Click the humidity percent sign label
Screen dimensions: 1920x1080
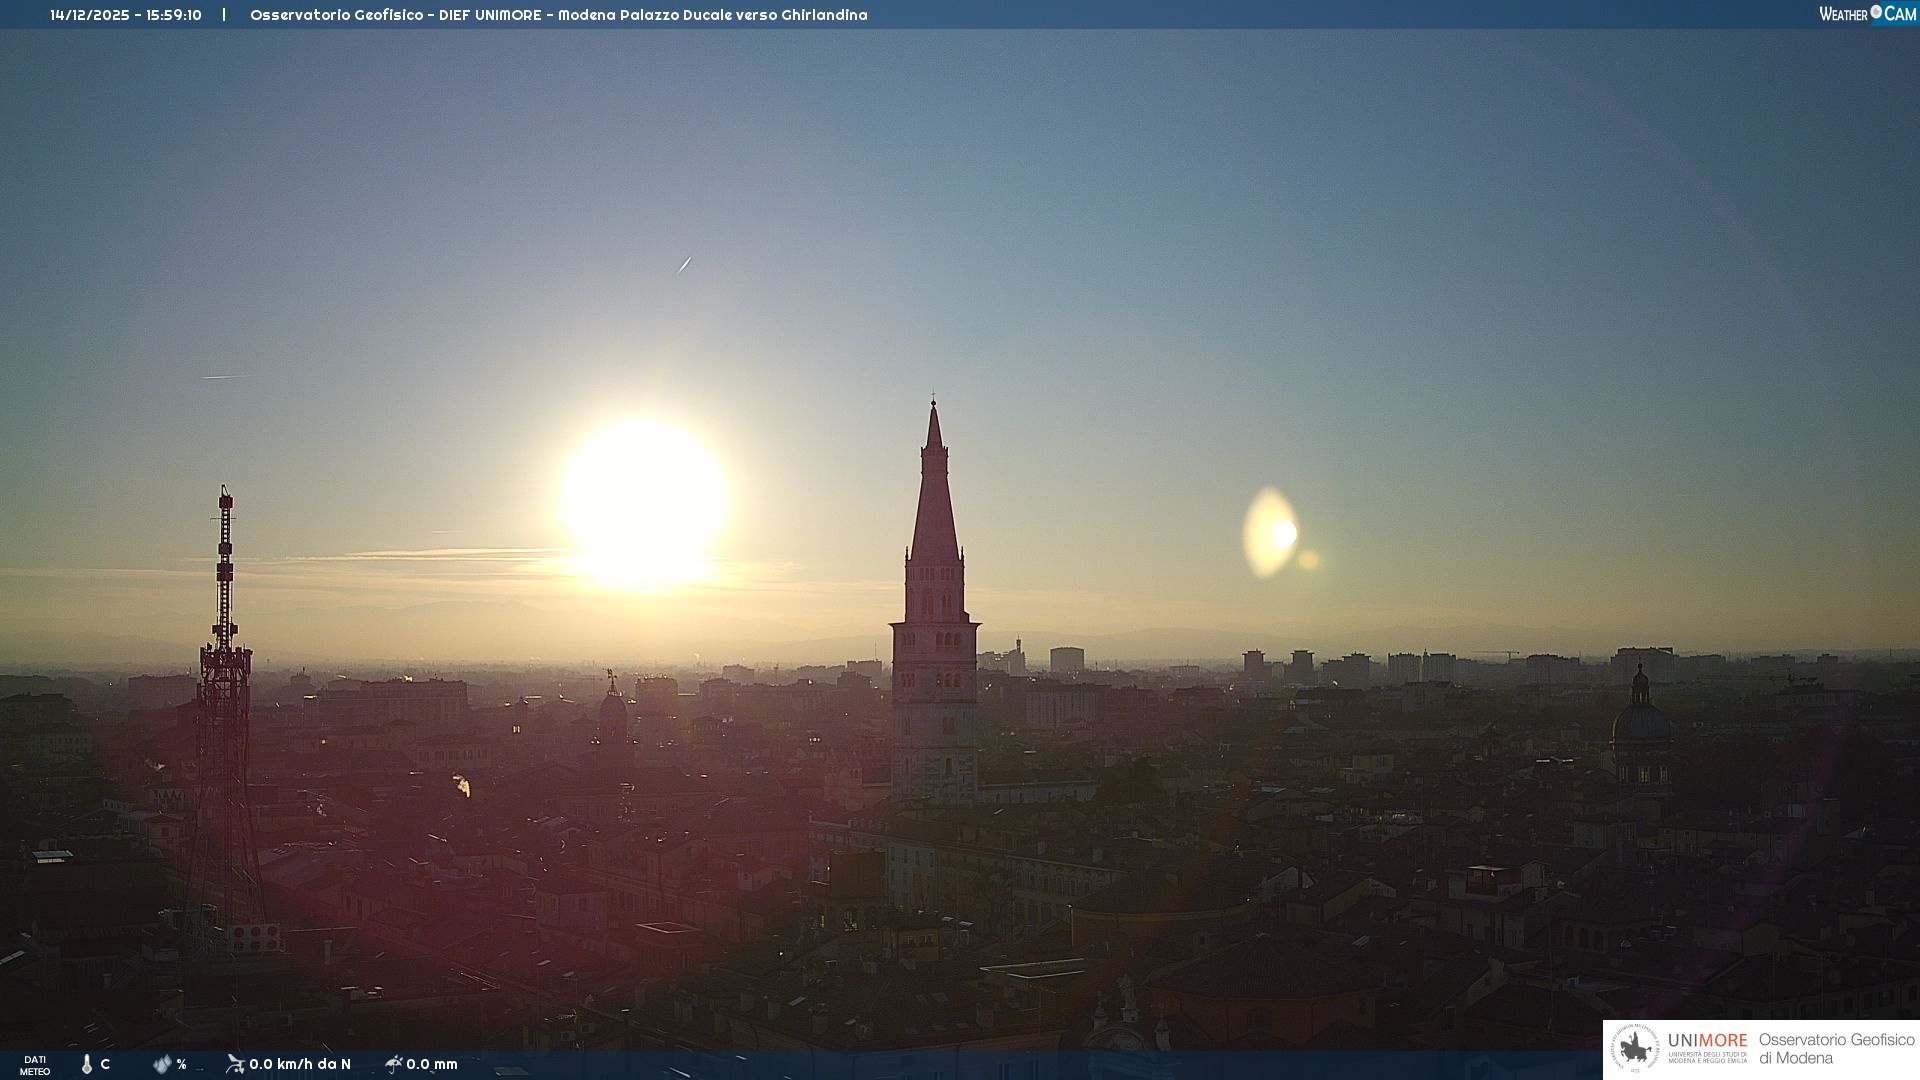coord(181,1064)
